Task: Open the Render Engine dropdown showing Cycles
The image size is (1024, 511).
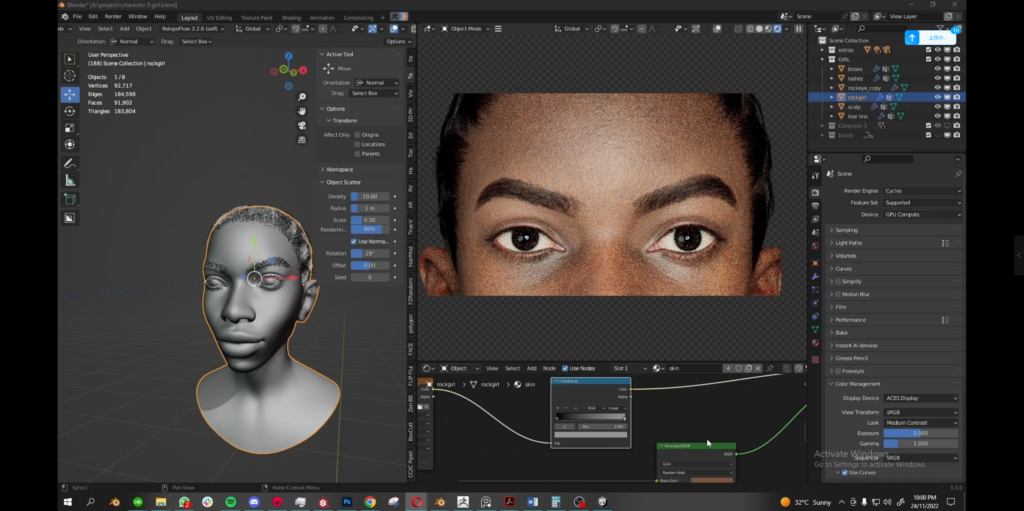Action: point(922,191)
